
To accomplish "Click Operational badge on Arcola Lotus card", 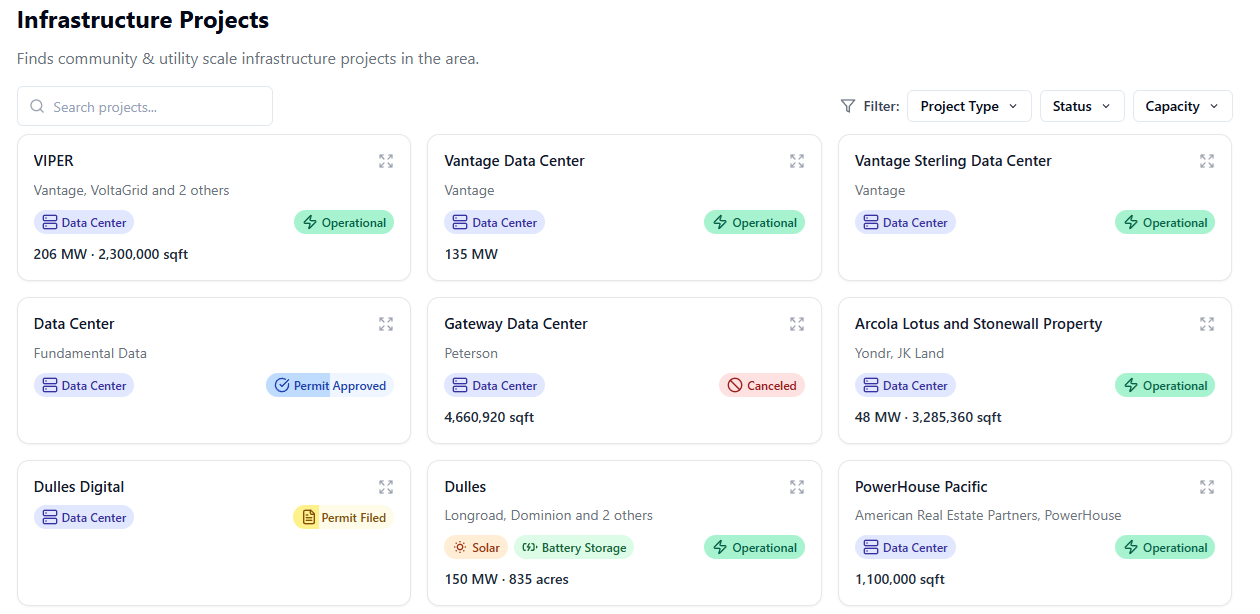I will click(x=1165, y=385).
